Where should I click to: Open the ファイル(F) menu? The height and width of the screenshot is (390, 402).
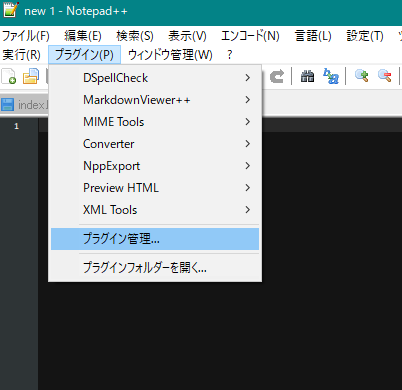(26, 36)
